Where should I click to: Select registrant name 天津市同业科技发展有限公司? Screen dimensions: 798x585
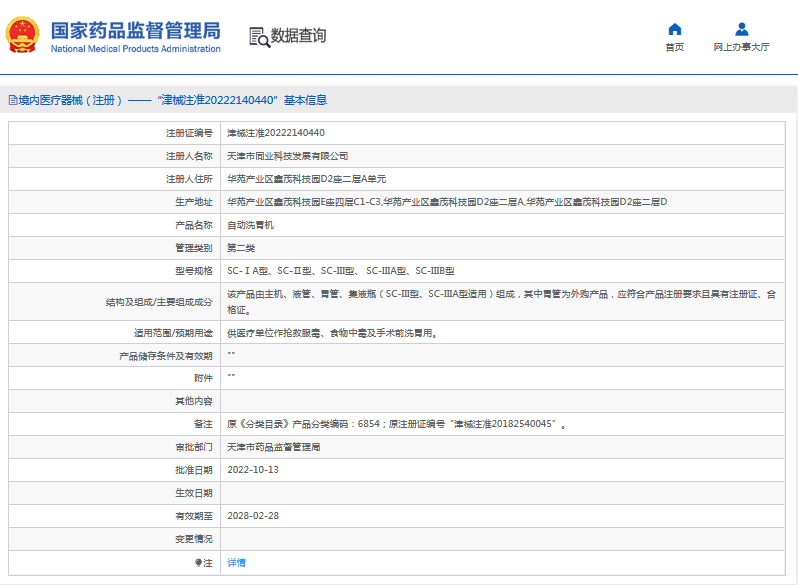click(288, 156)
